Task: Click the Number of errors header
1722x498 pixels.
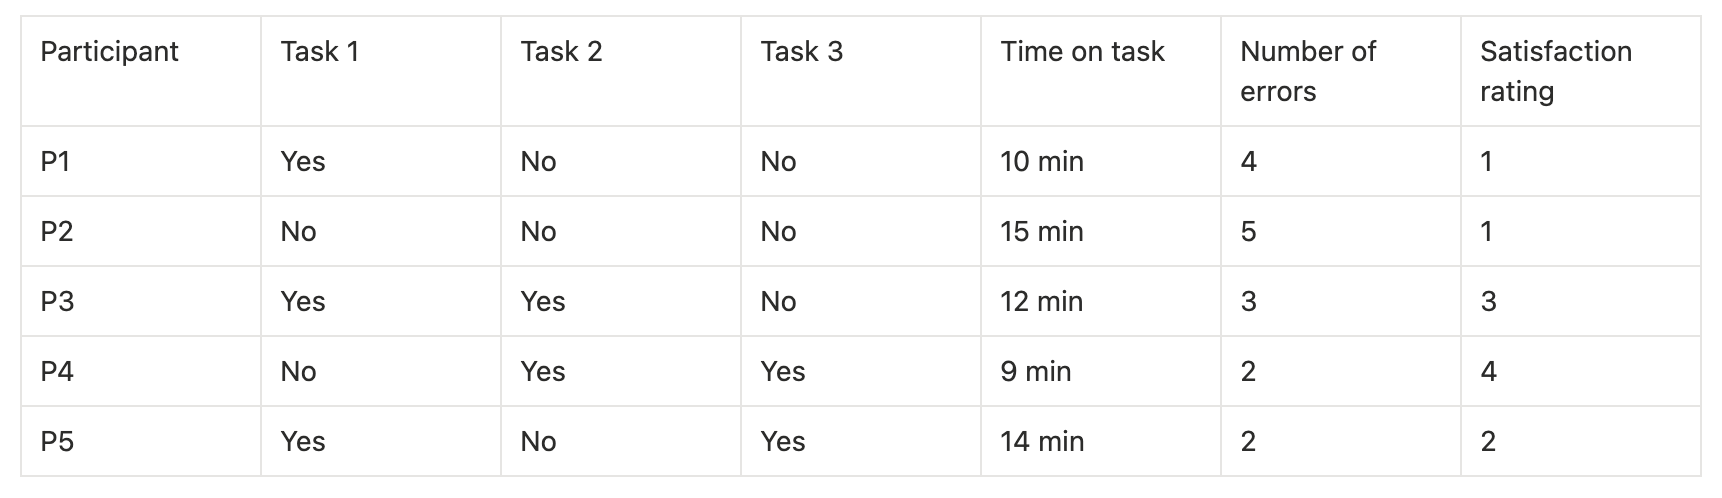Action: pos(1307,71)
